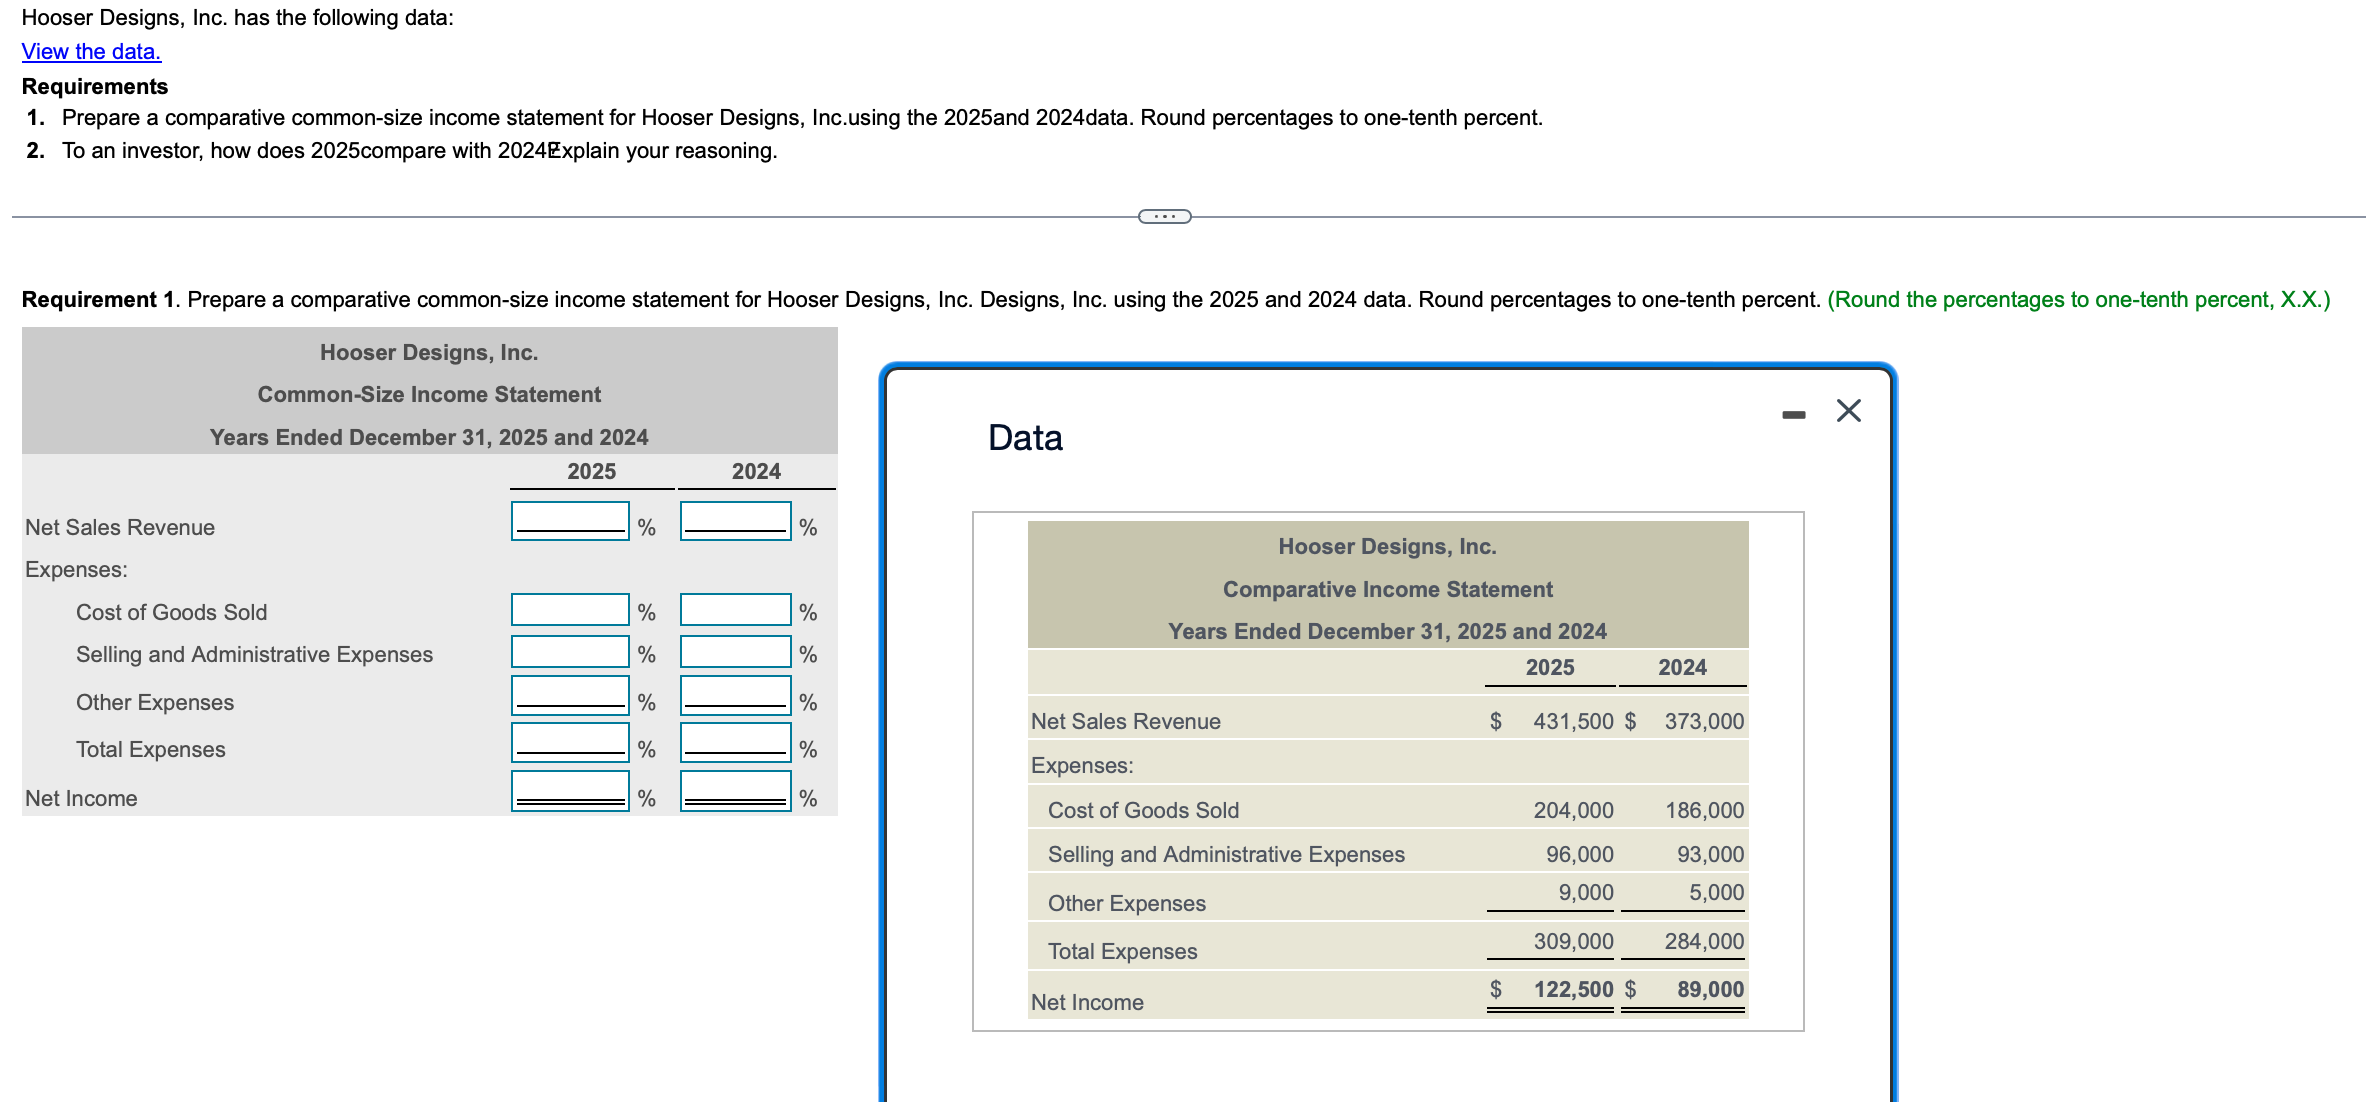Image resolution: width=2368 pixels, height=1102 pixels.
Task: Click the 2025 Selling and Administrative Expenses field
Action: click(568, 650)
